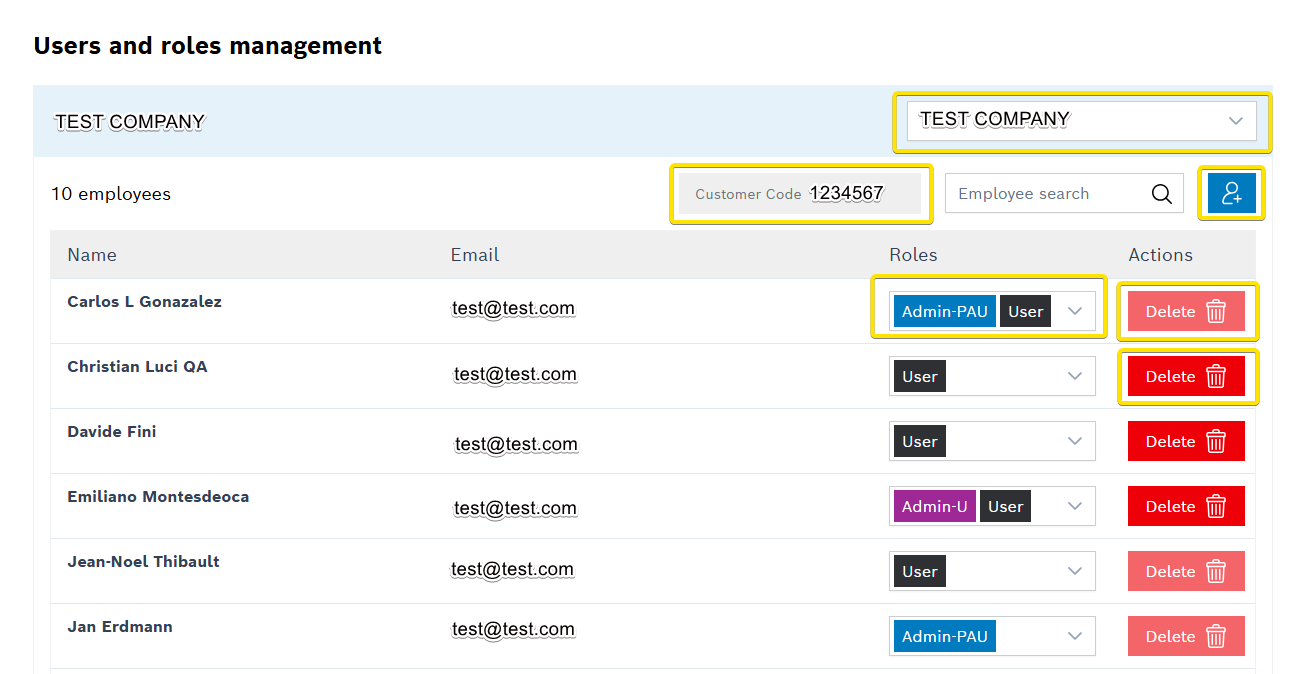Screen dimensions: 1307x674
Task: Click the '10 employees' count text
Action: [111, 194]
